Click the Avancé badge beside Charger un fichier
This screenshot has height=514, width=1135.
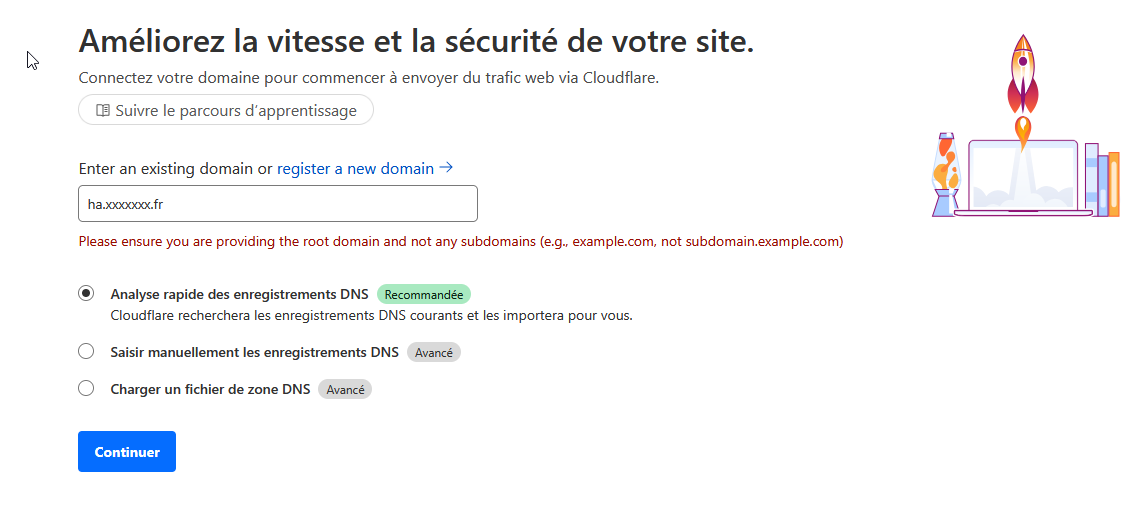coord(345,389)
